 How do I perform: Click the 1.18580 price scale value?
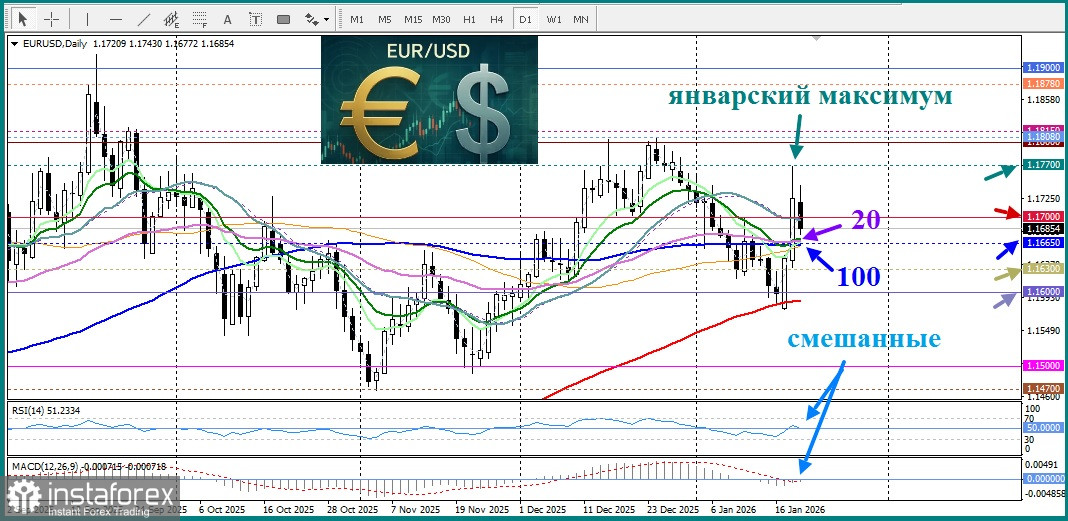[x=1043, y=99]
